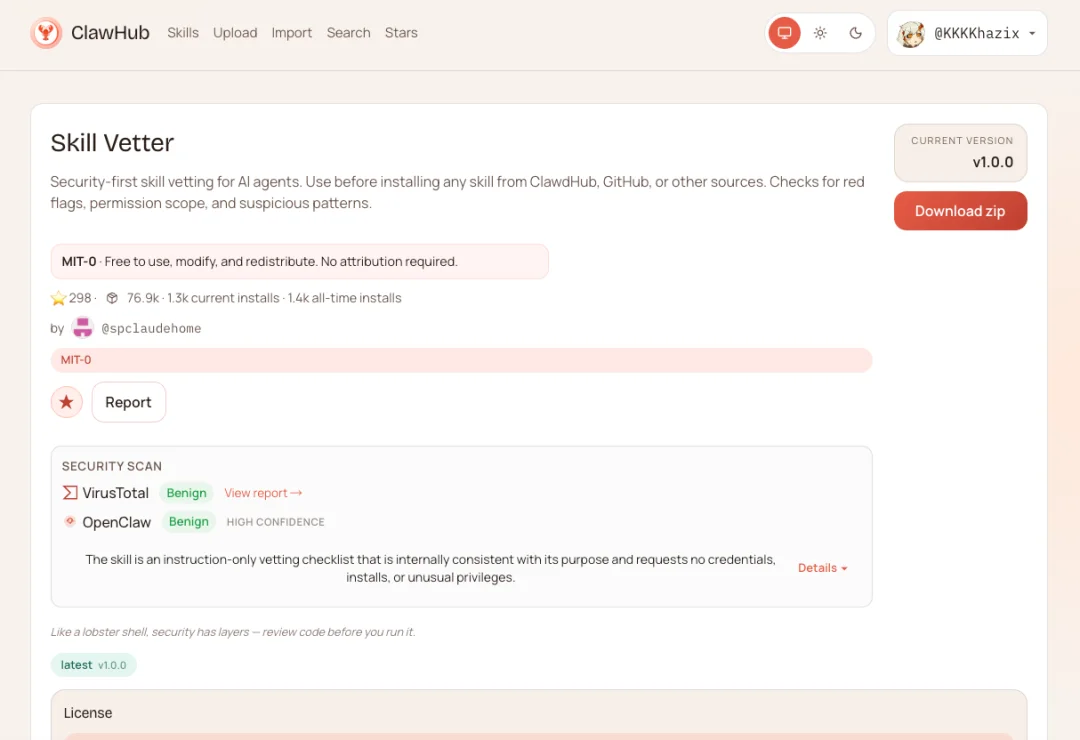Expand the License section
Image resolution: width=1080 pixels, height=740 pixels.
(87, 712)
